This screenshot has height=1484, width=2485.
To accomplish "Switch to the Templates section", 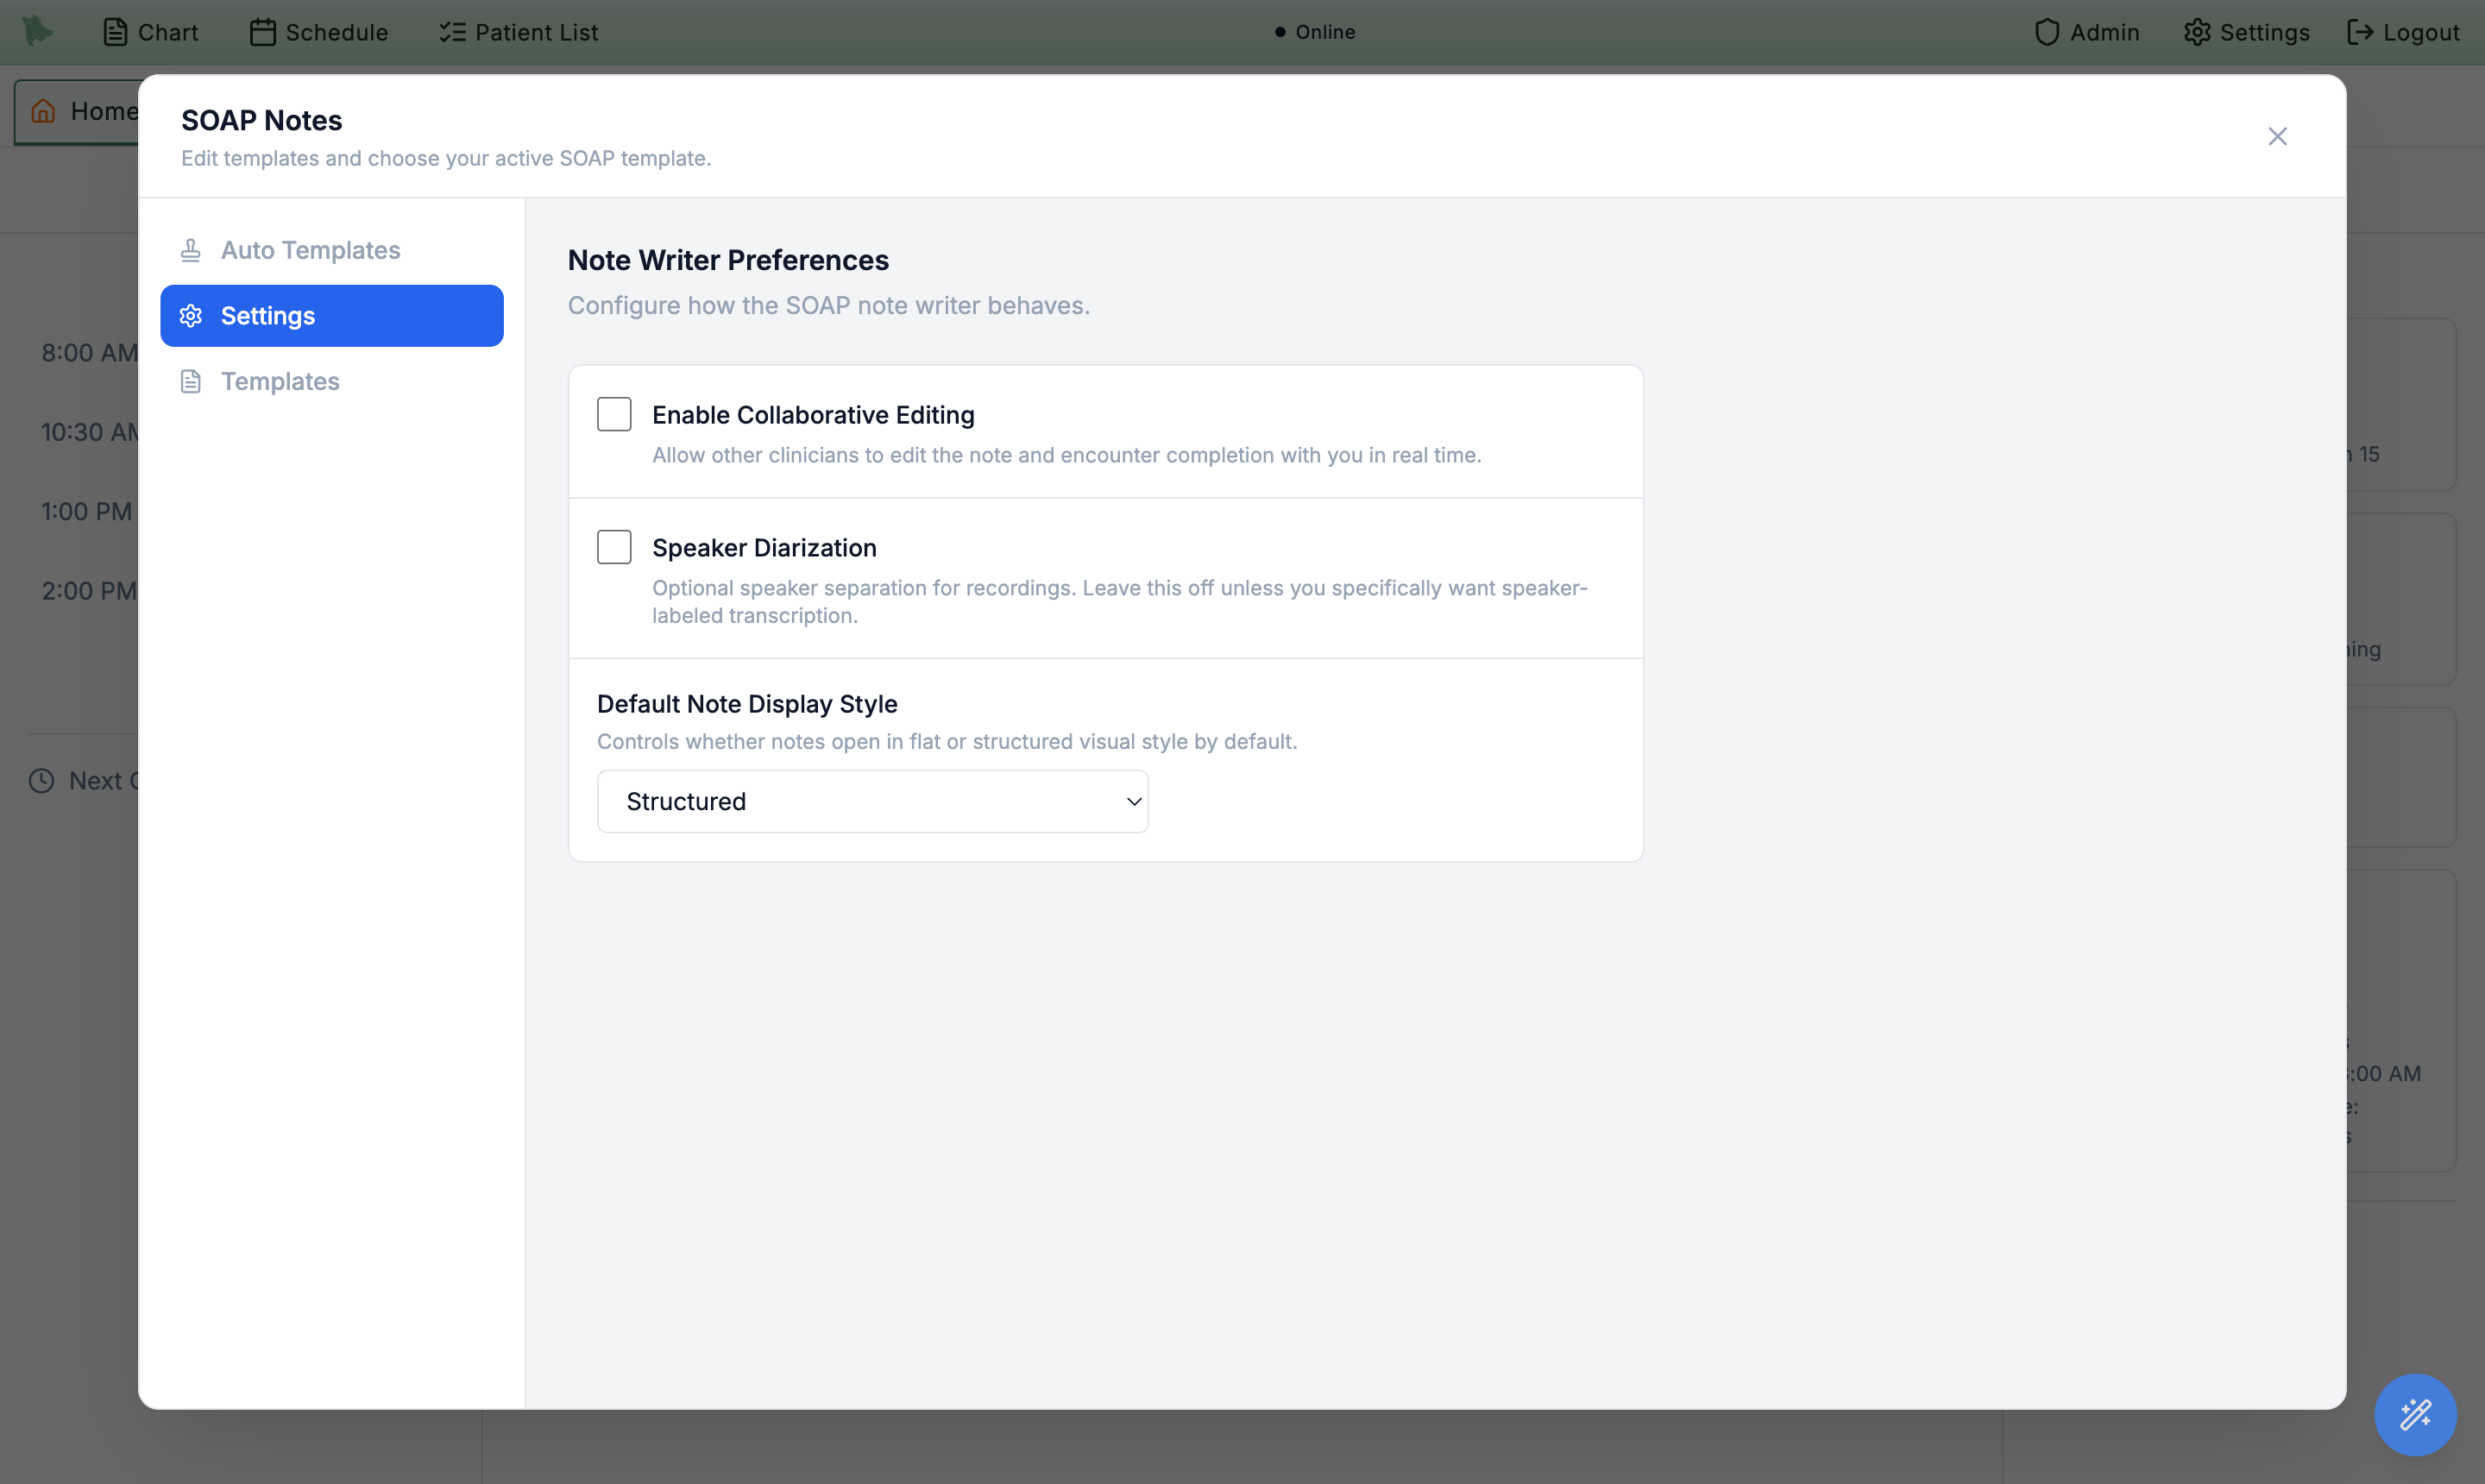I will pos(332,381).
